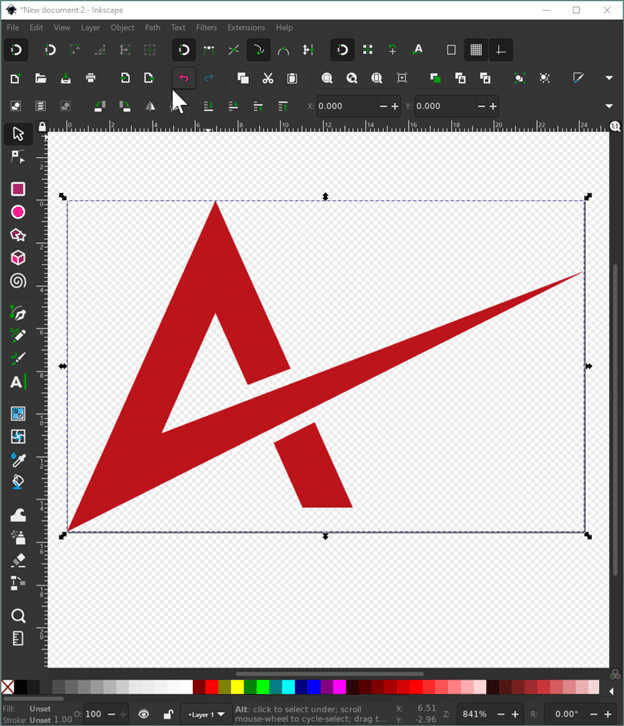Click the vertical canvas scrollbar
Image resolution: width=624 pixels, height=726 pixels.
point(615,419)
